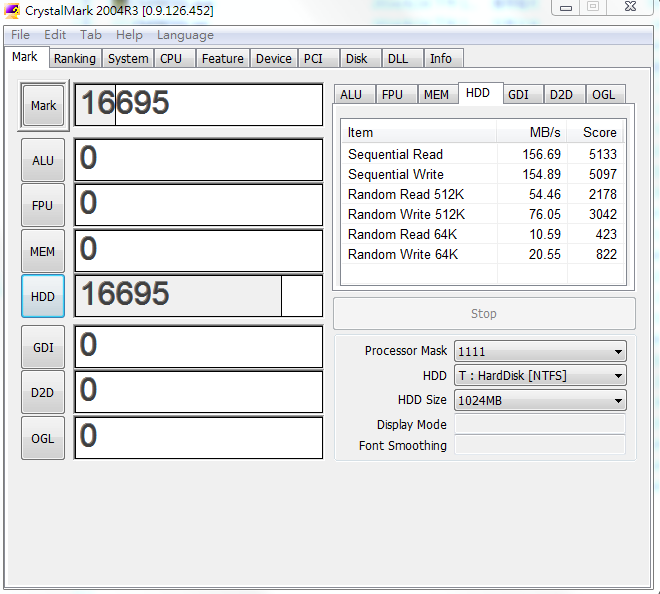Open the Help menu
The image size is (660, 594).
pos(129,35)
